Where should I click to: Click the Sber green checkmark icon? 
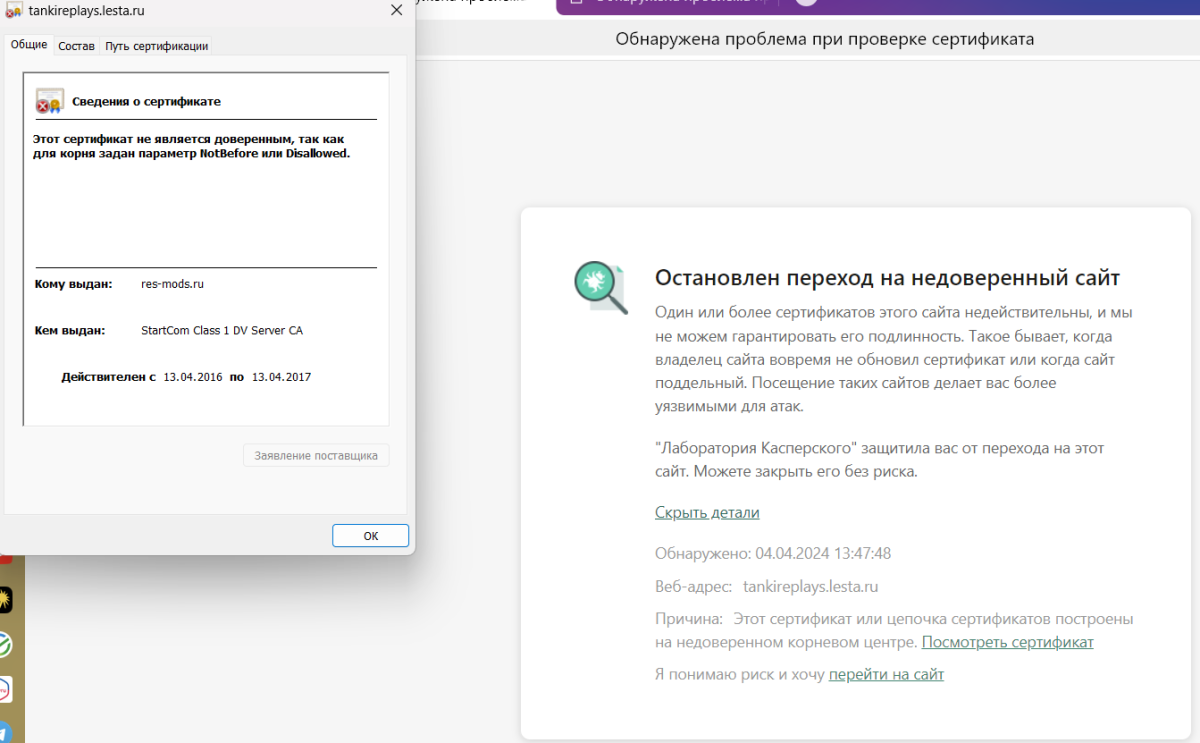coord(4,645)
